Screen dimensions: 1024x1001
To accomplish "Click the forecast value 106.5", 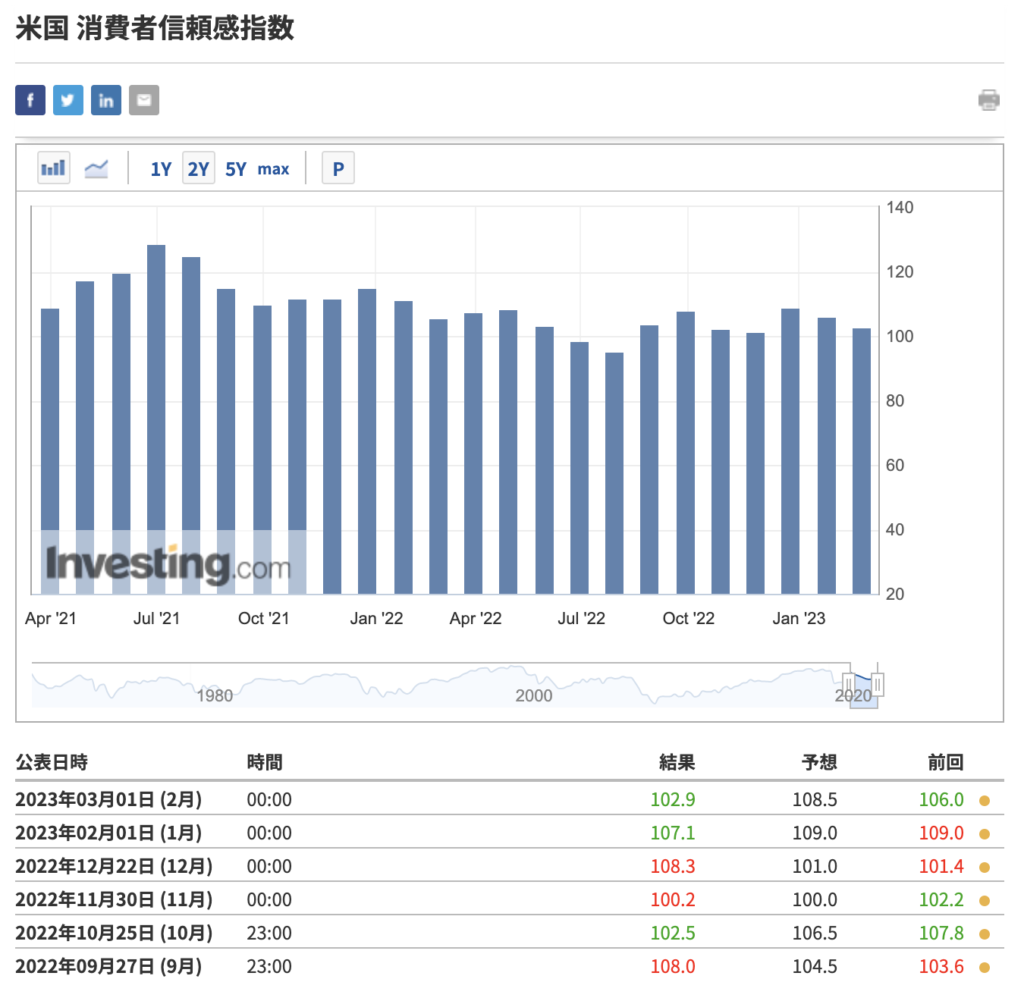I will [814, 932].
